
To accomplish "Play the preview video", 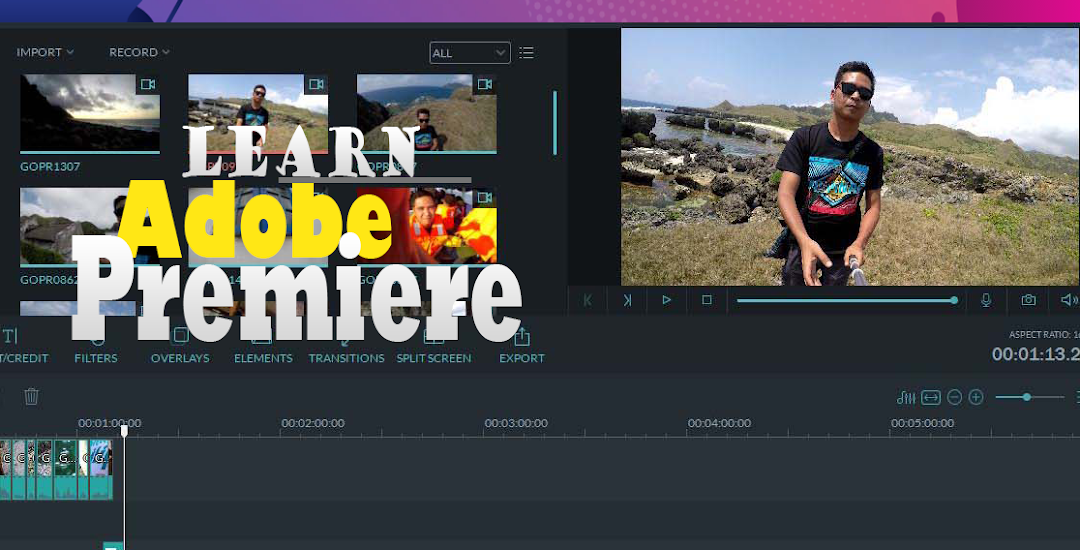I will (x=666, y=300).
